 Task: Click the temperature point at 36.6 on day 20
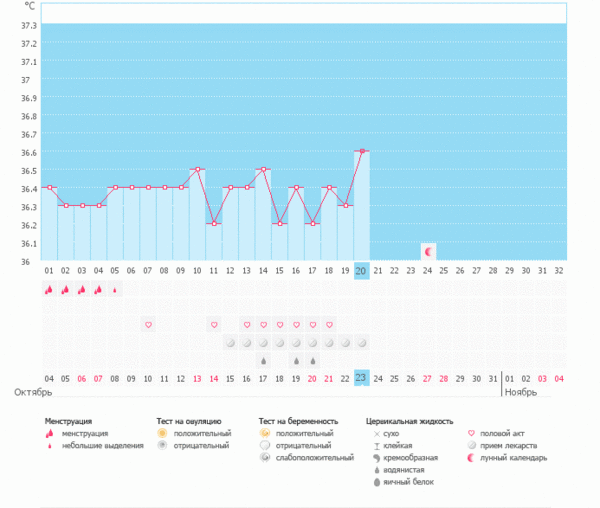point(361,151)
